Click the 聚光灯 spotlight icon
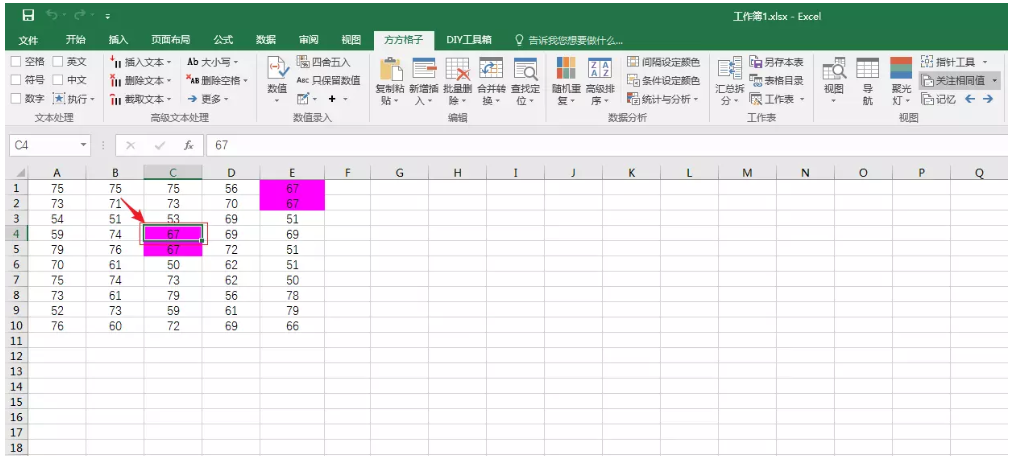 (x=901, y=68)
